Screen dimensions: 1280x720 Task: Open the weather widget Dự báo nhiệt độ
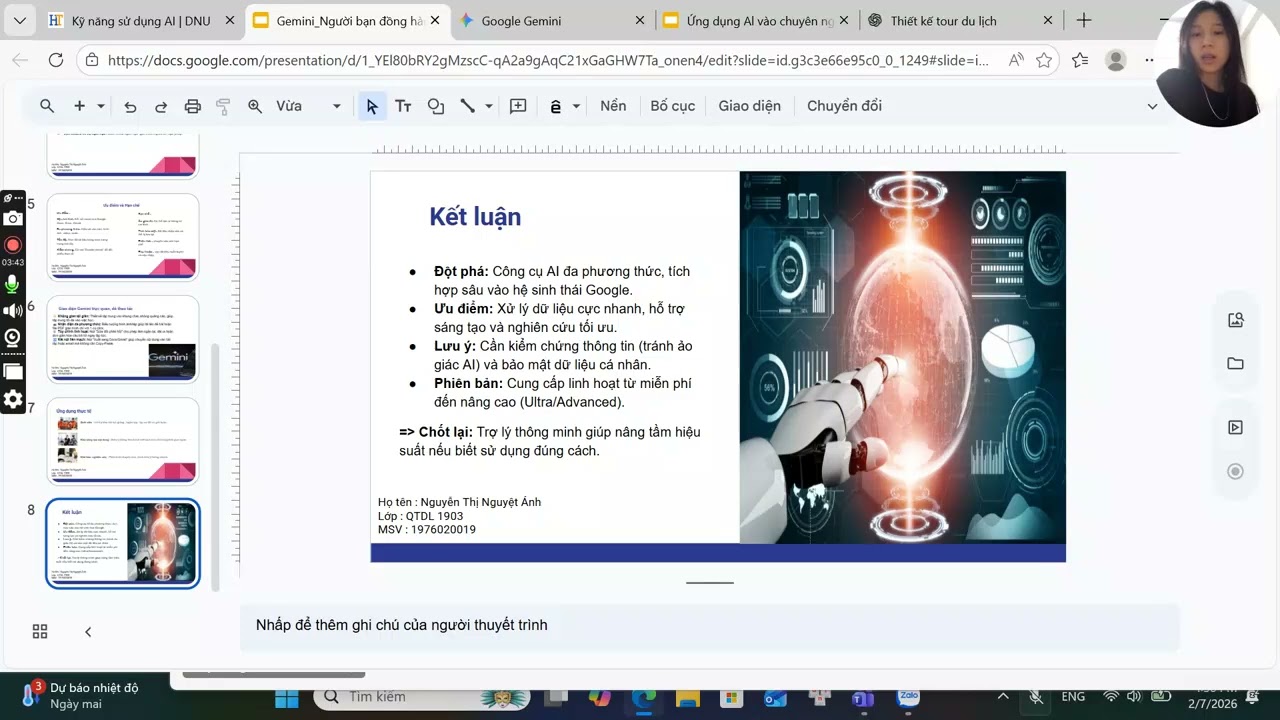coord(85,695)
